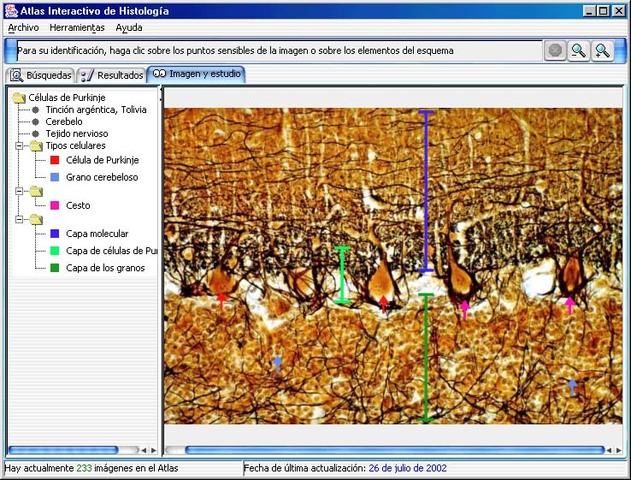Click the dark green granular layer bracket
Viewport: 631px width, 480px height.
pos(426,358)
